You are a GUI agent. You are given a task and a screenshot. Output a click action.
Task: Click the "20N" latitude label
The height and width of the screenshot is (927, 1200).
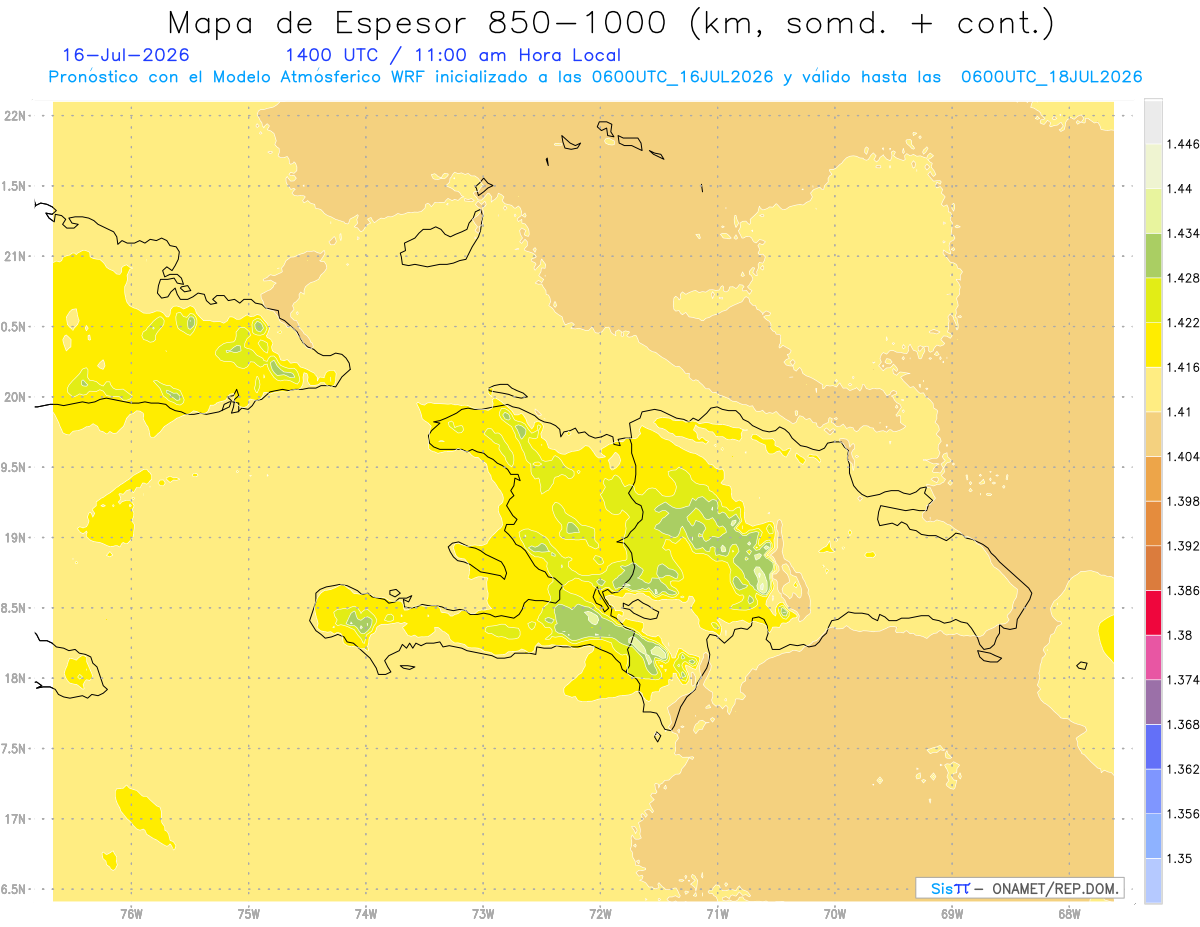pyautogui.click(x=16, y=397)
